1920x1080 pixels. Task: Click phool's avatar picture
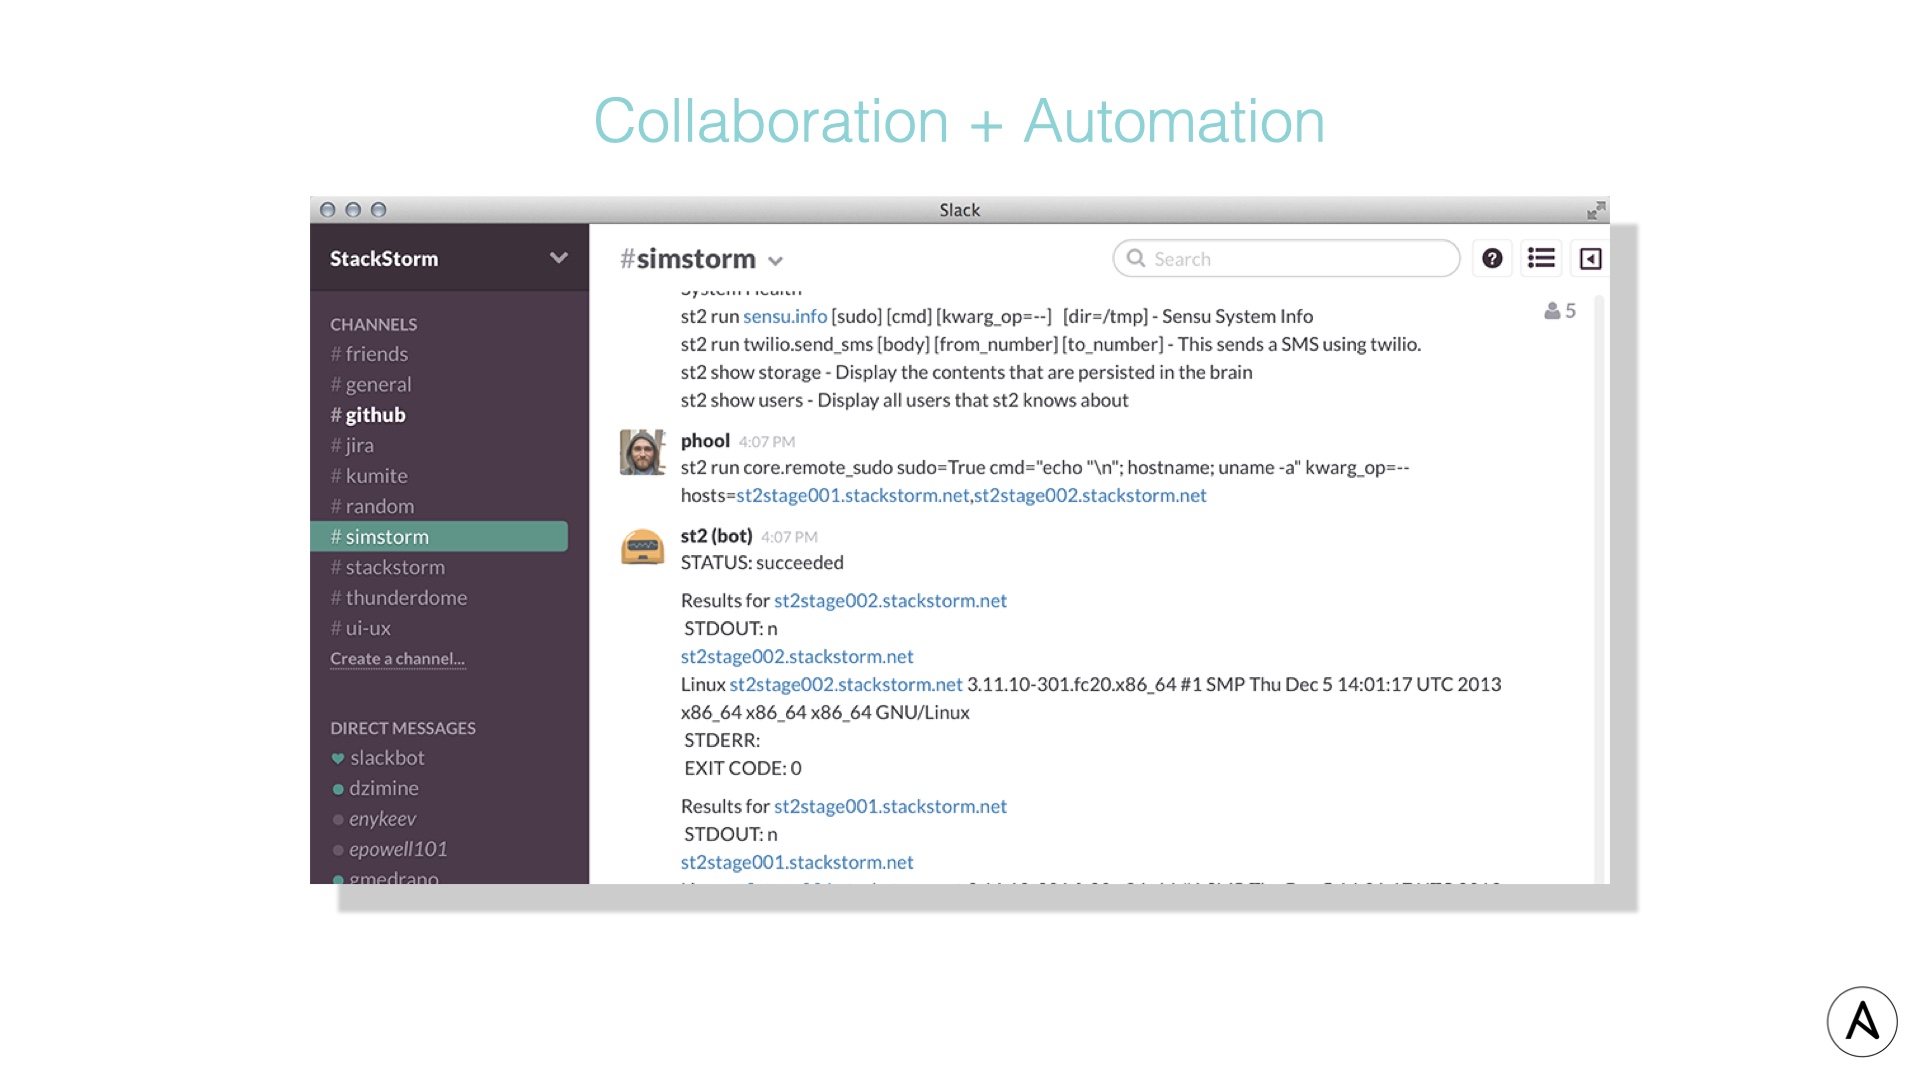[642, 453]
